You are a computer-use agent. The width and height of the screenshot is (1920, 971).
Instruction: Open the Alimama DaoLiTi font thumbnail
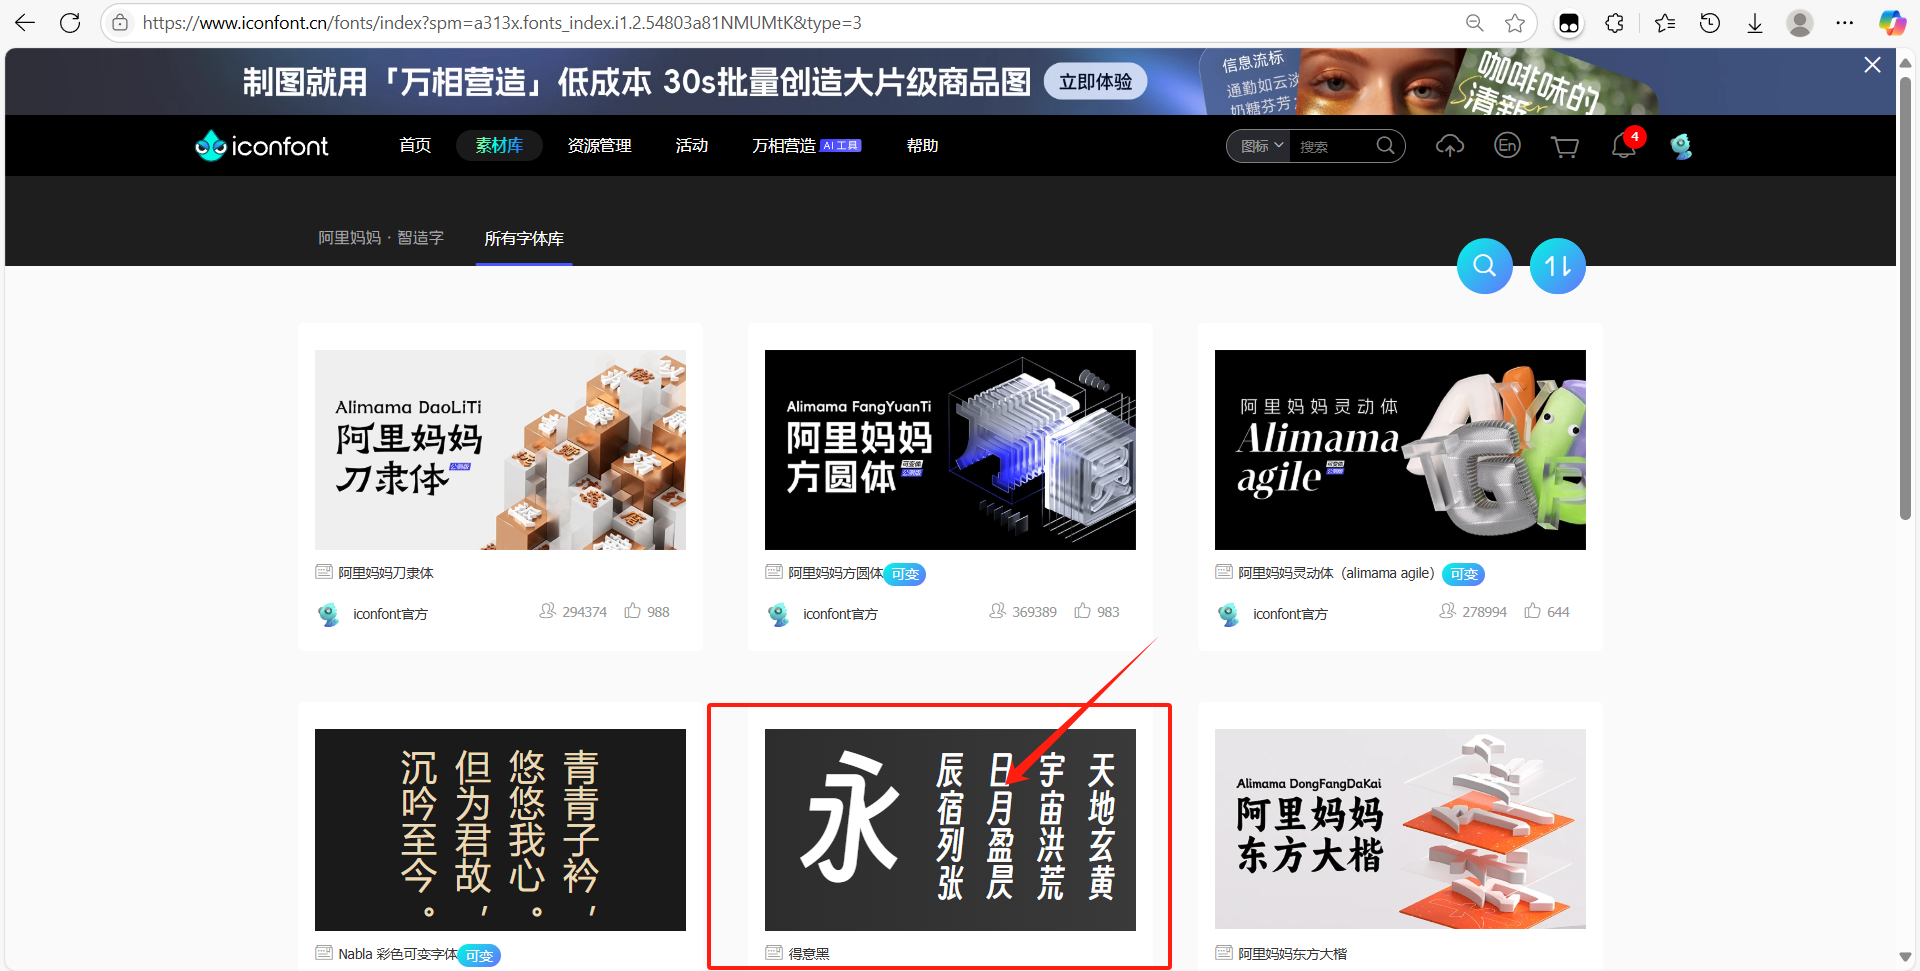coord(500,450)
